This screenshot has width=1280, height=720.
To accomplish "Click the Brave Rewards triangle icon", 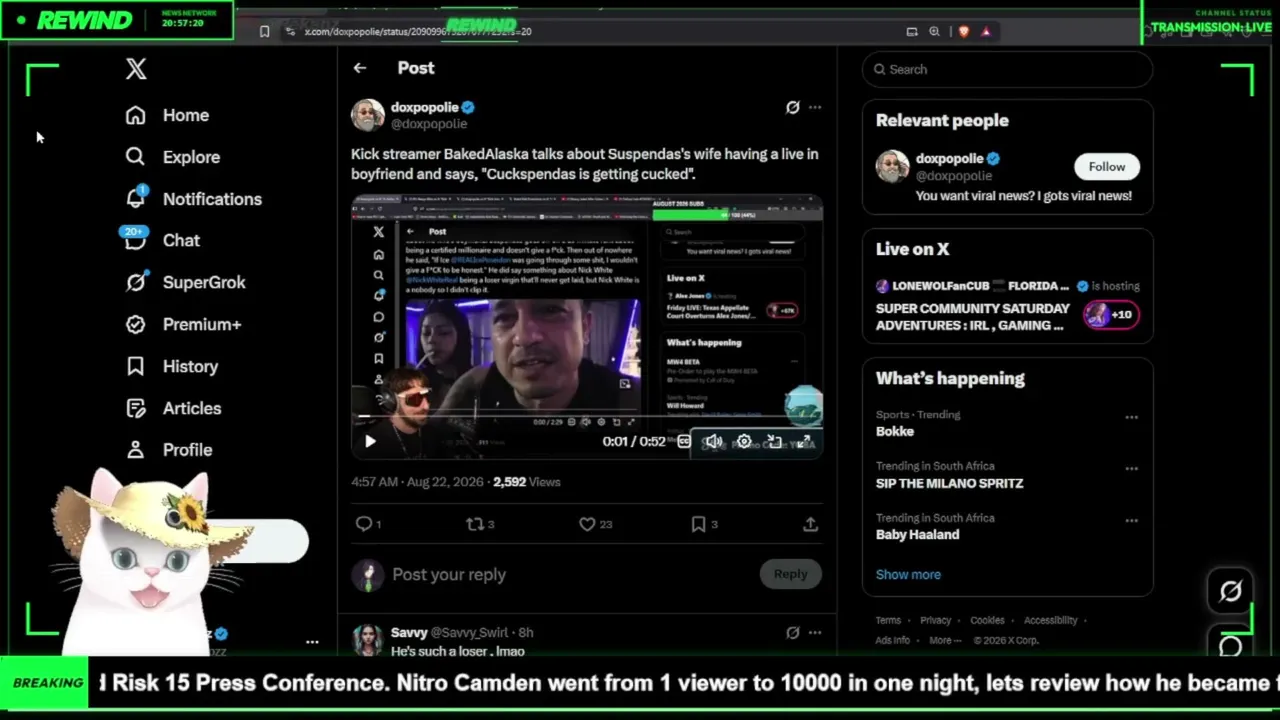I will click(985, 31).
